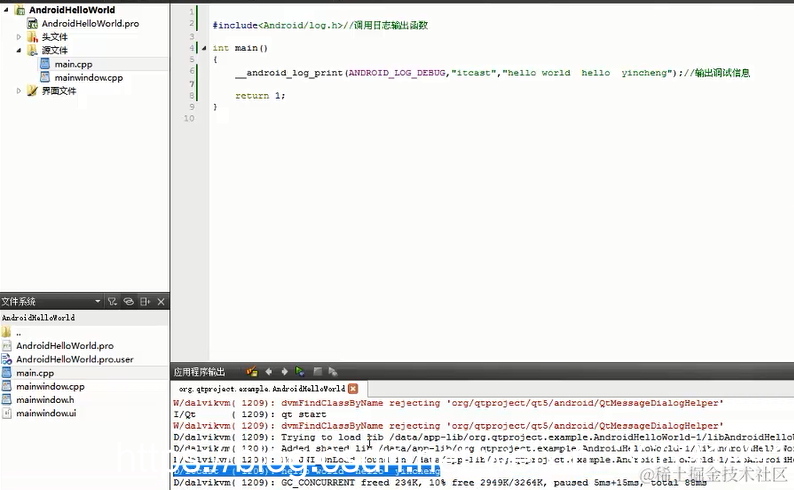Click the GC_CONCURRENT freed 234K log line
Screen dimensions: 794x490
click(x=440, y=483)
